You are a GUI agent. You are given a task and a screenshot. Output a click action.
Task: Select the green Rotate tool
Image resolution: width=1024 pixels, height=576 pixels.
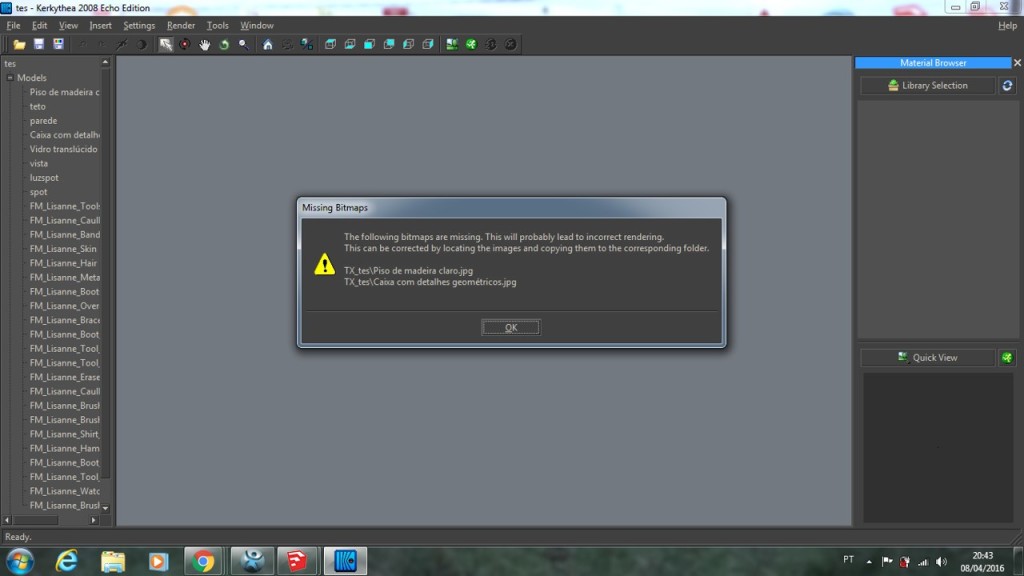pos(224,44)
